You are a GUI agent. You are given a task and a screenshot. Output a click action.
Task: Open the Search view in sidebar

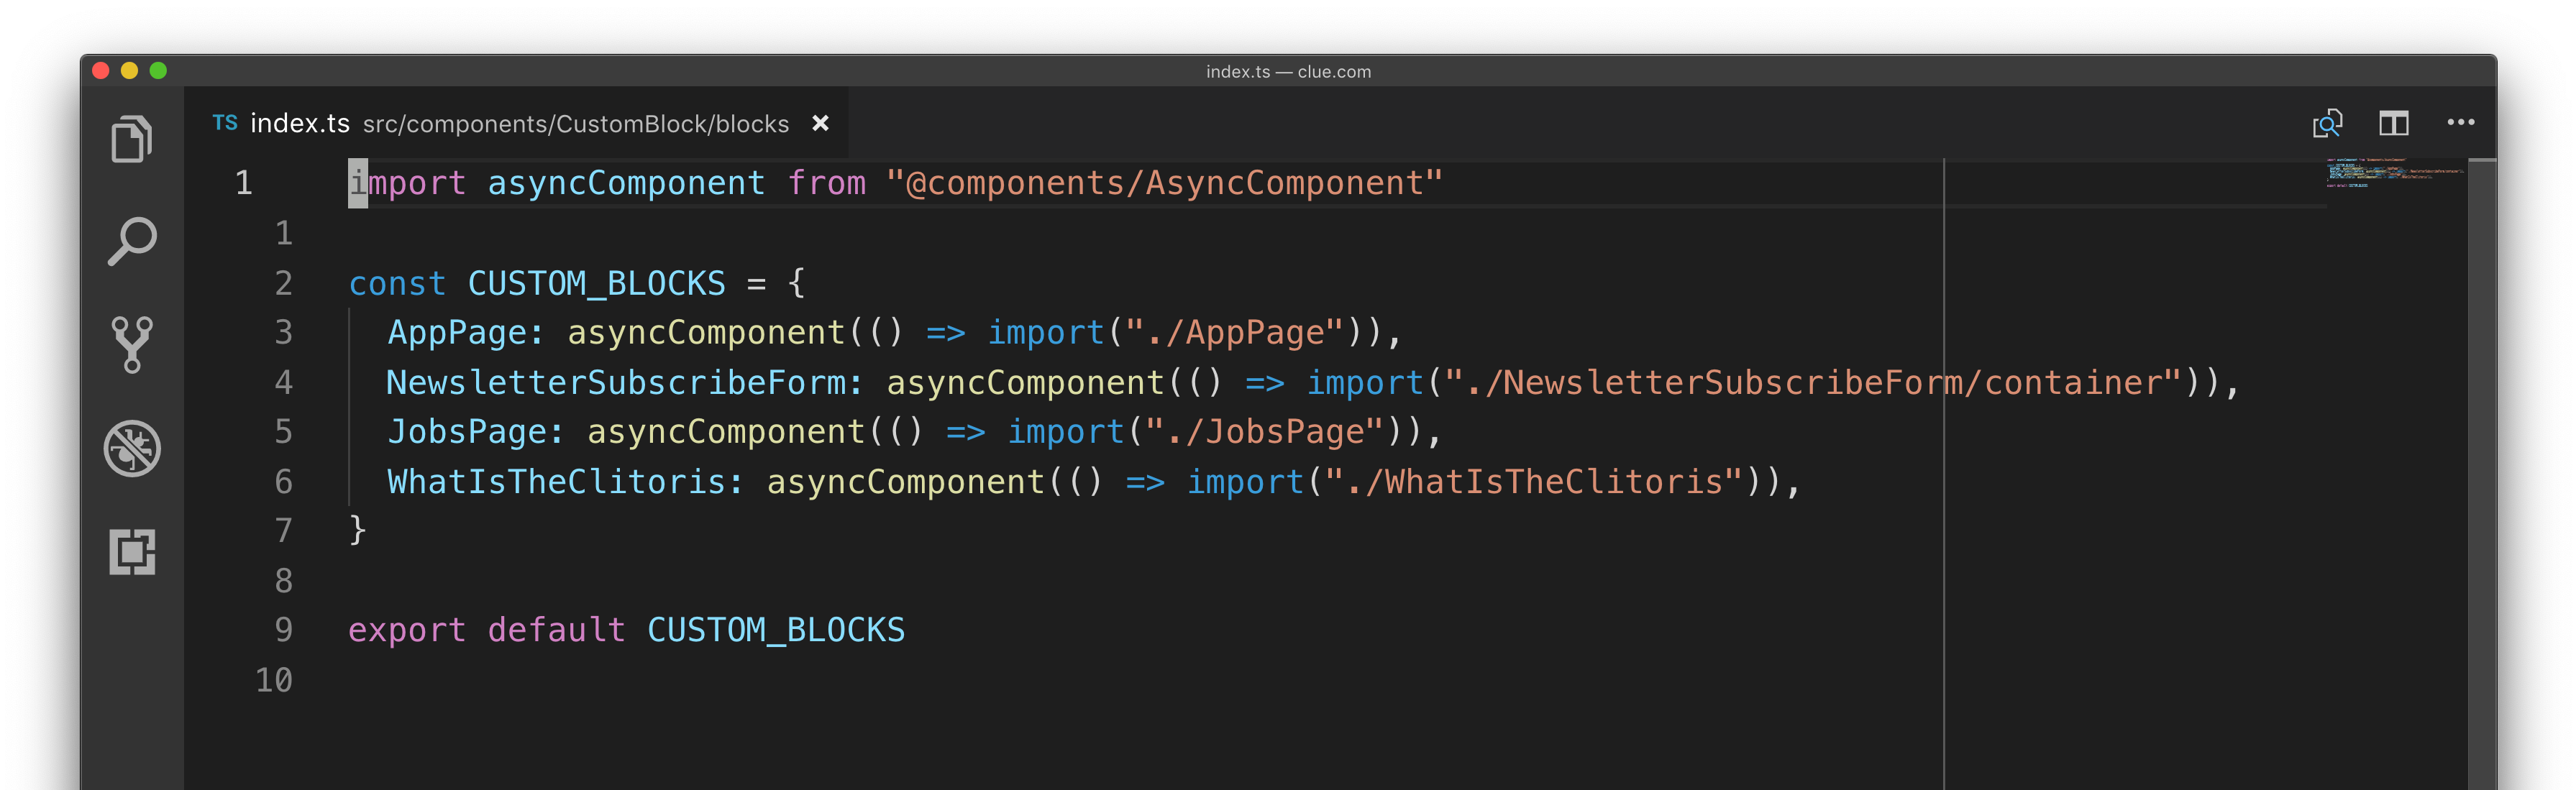tap(131, 242)
